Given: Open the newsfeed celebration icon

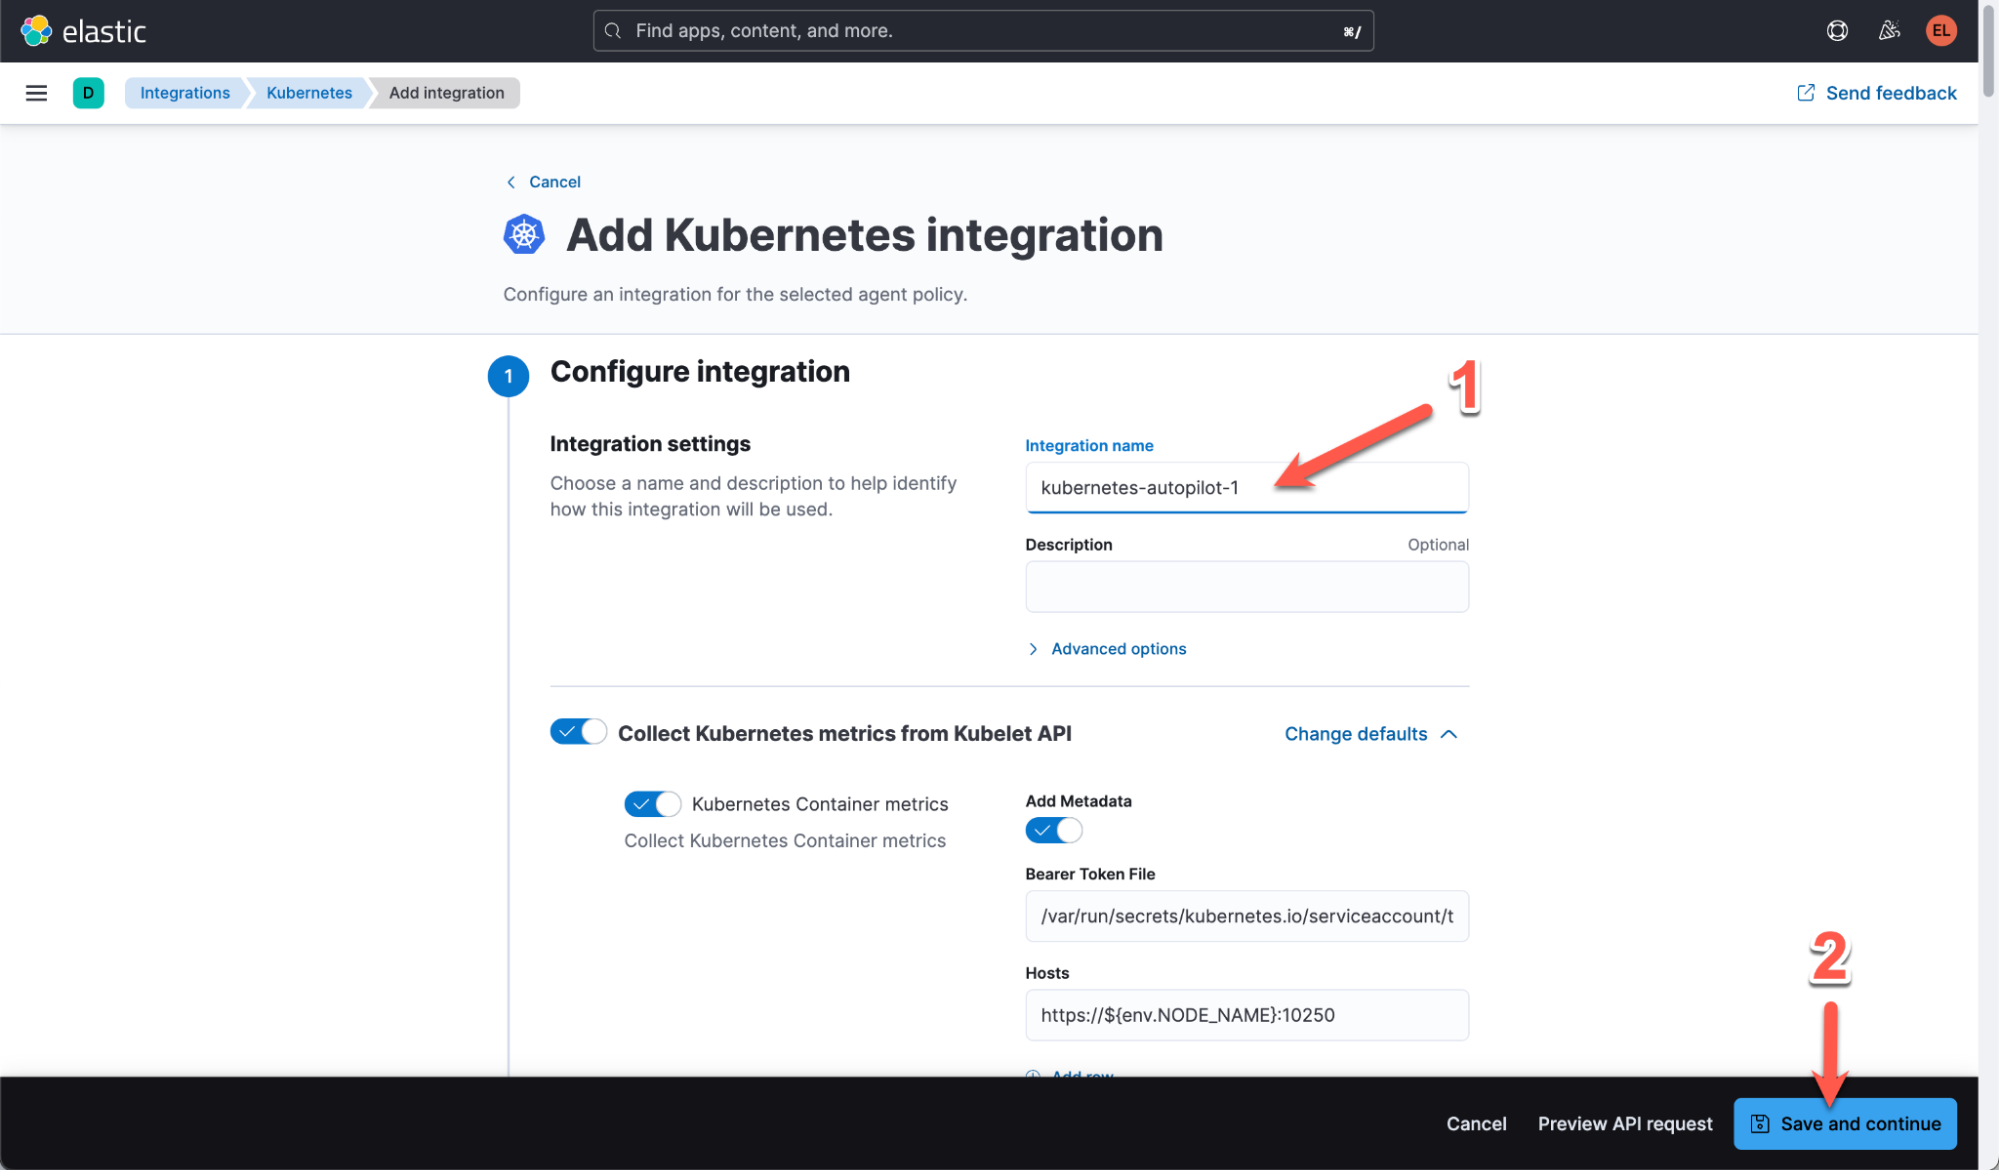Looking at the screenshot, I should pos(1888,31).
